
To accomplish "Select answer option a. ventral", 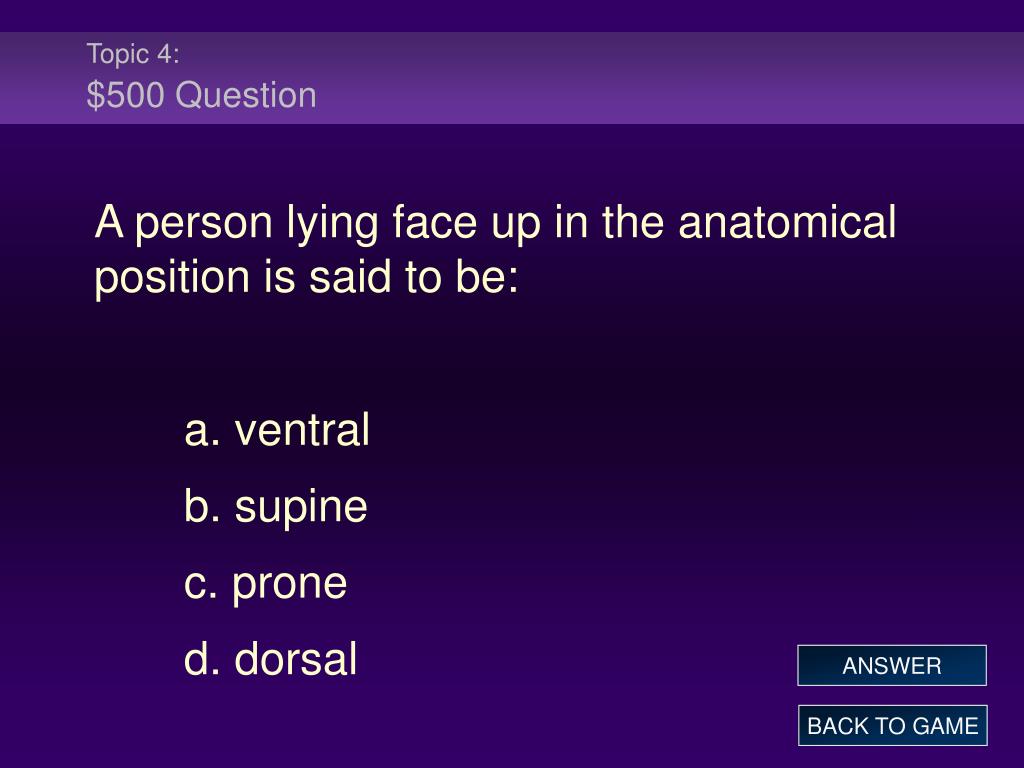I will pos(278,430).
